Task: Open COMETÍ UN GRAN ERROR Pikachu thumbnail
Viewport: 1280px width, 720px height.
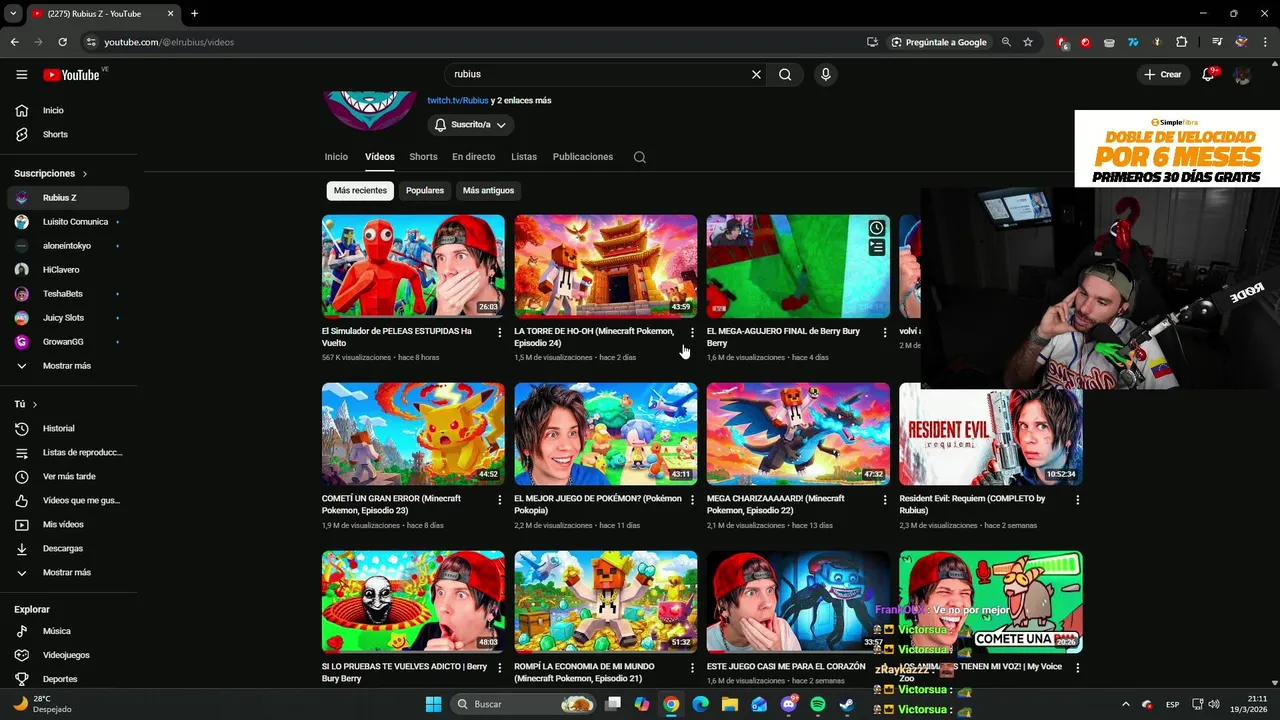Action: [413, 434]
